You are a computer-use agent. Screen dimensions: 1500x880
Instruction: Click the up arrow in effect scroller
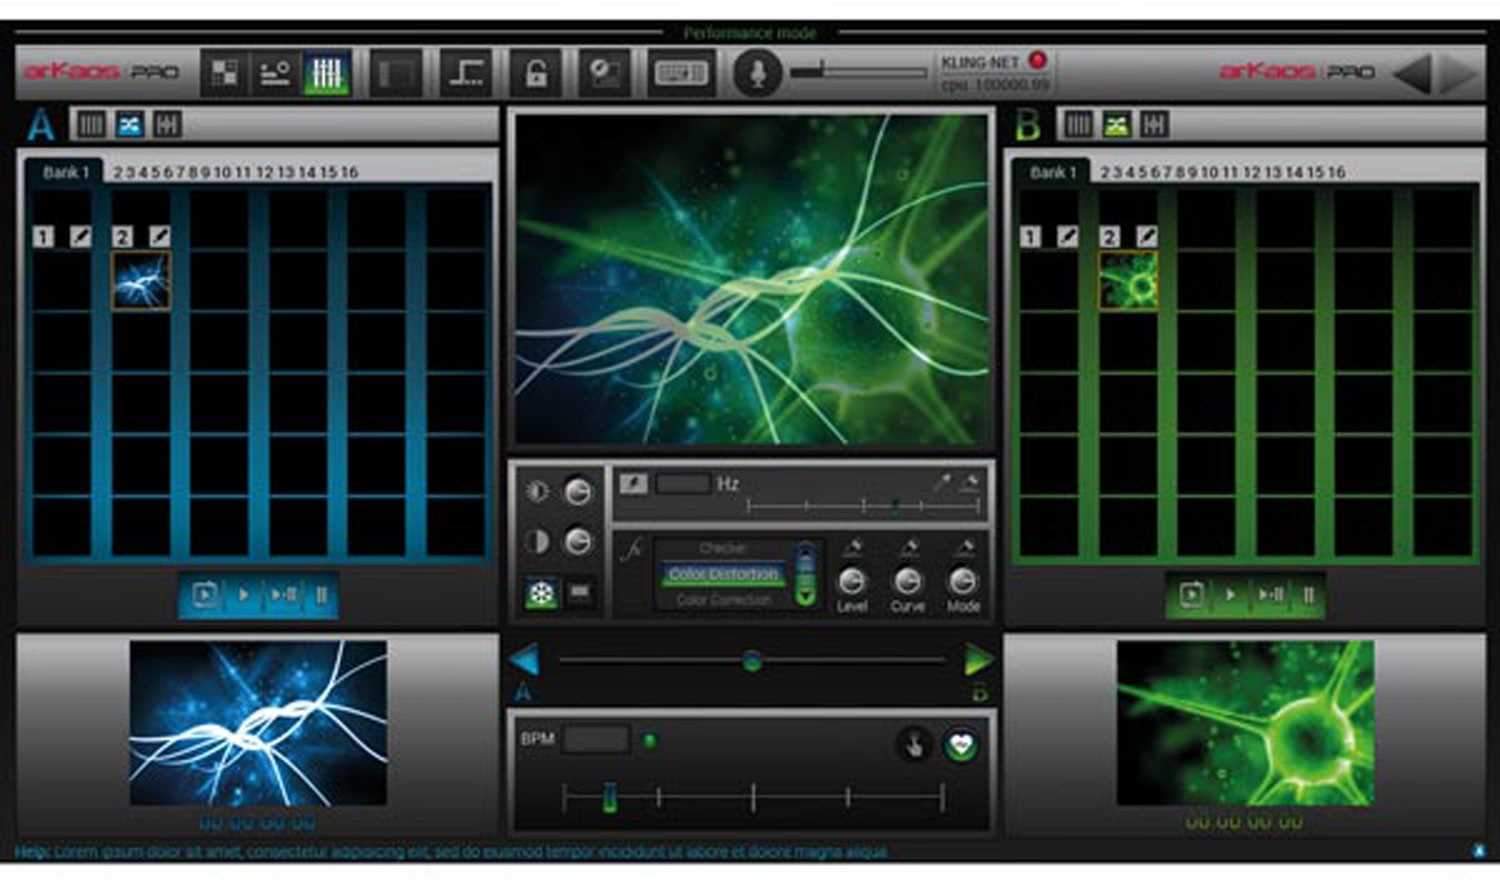pyautogui.click(x=807, y=552)
